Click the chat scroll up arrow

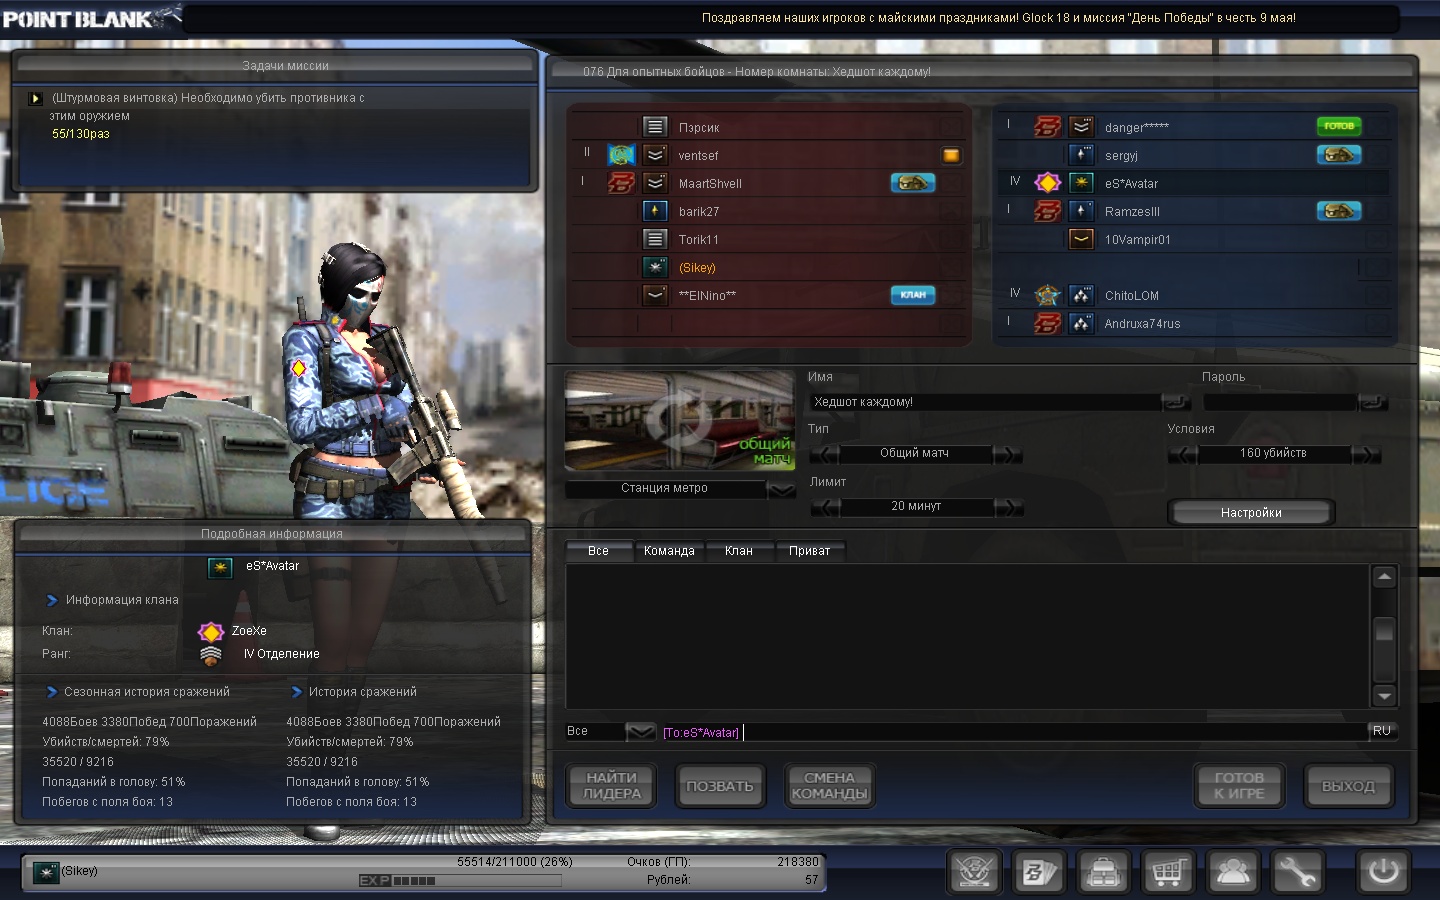click(1385, 577)
